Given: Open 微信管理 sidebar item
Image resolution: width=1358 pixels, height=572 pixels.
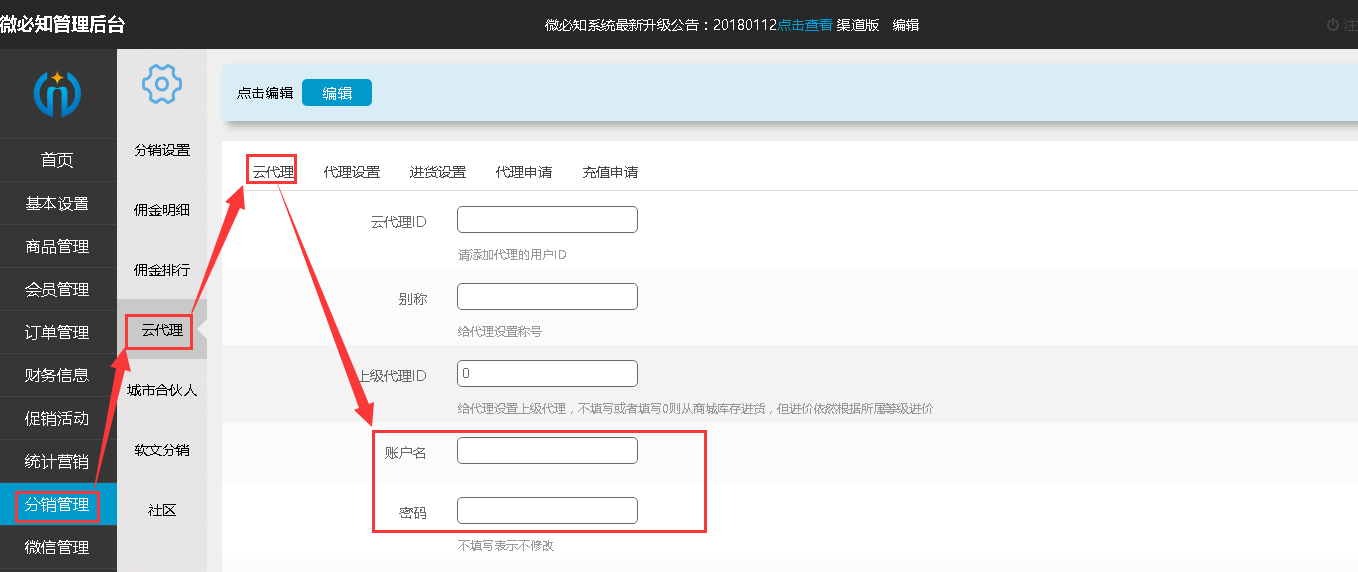Looking at the screenshot, I should pyautogui.click(x=57, y=547).
